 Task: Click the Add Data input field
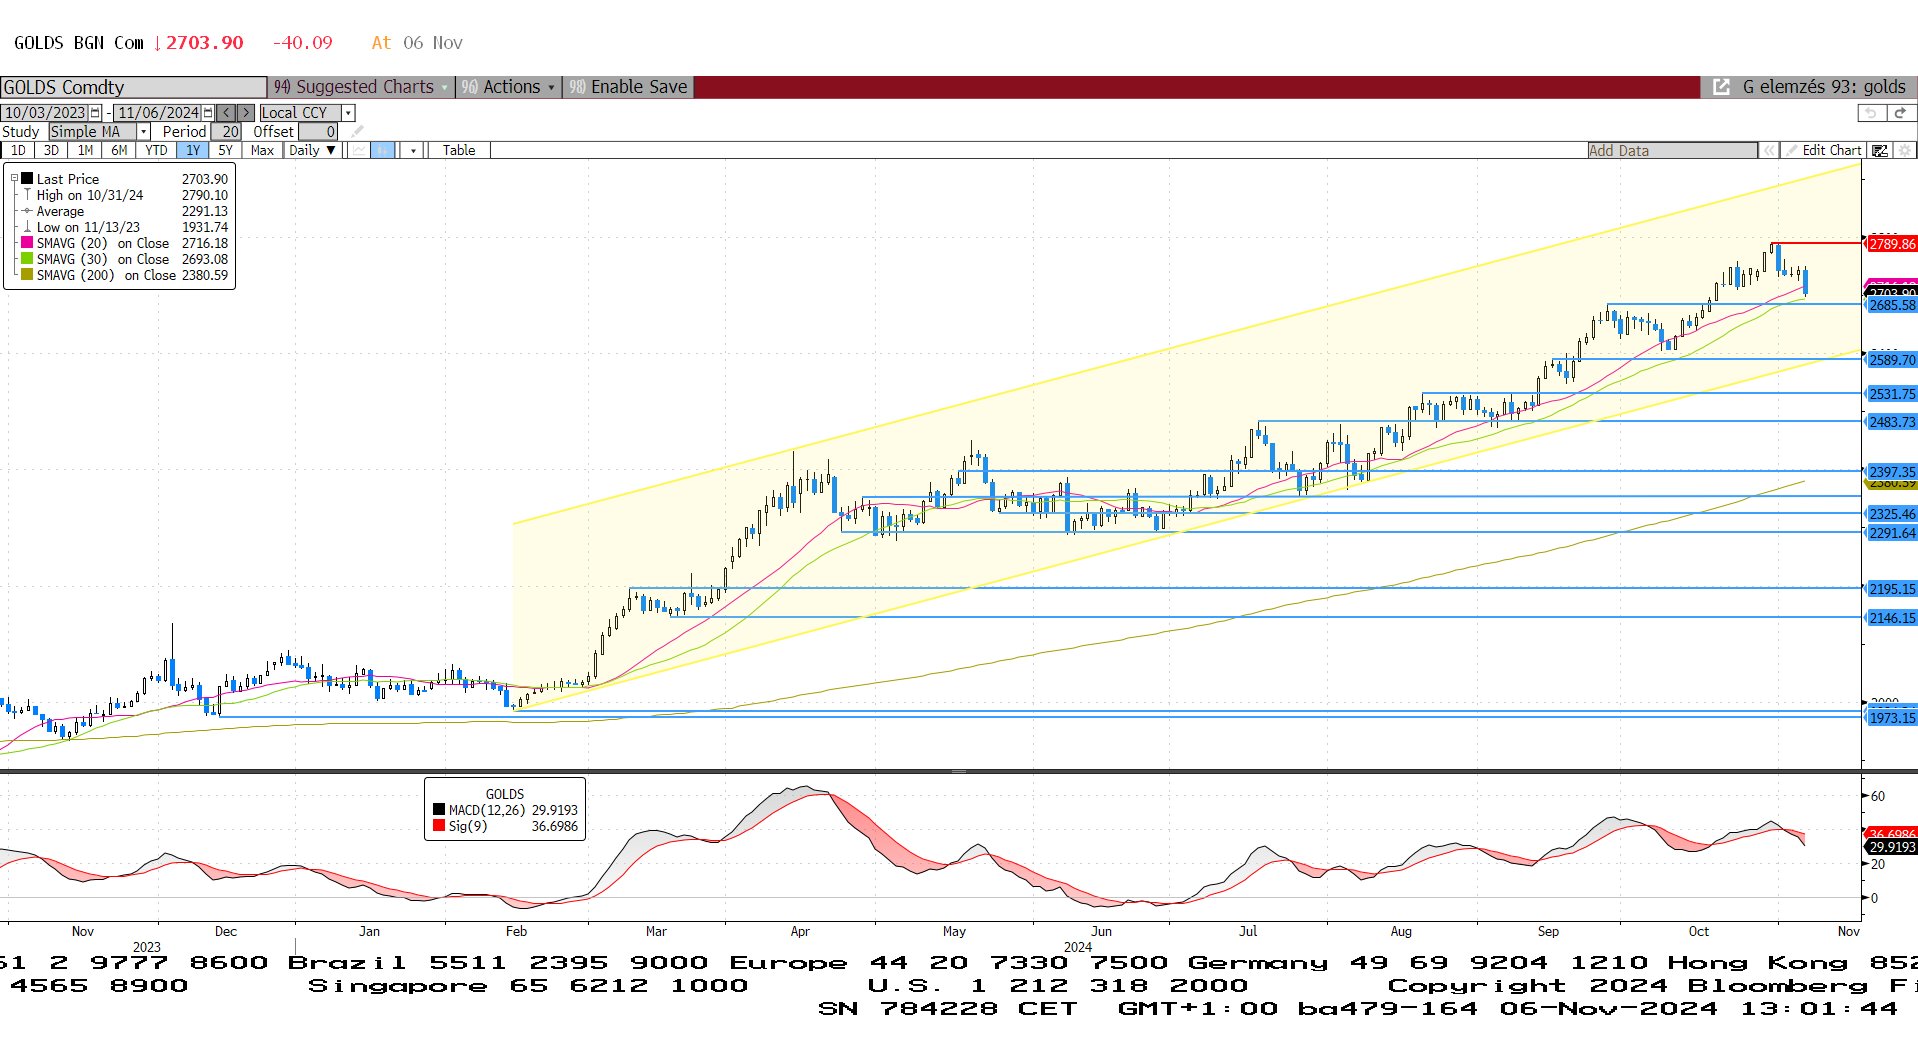click(1672, 150)
